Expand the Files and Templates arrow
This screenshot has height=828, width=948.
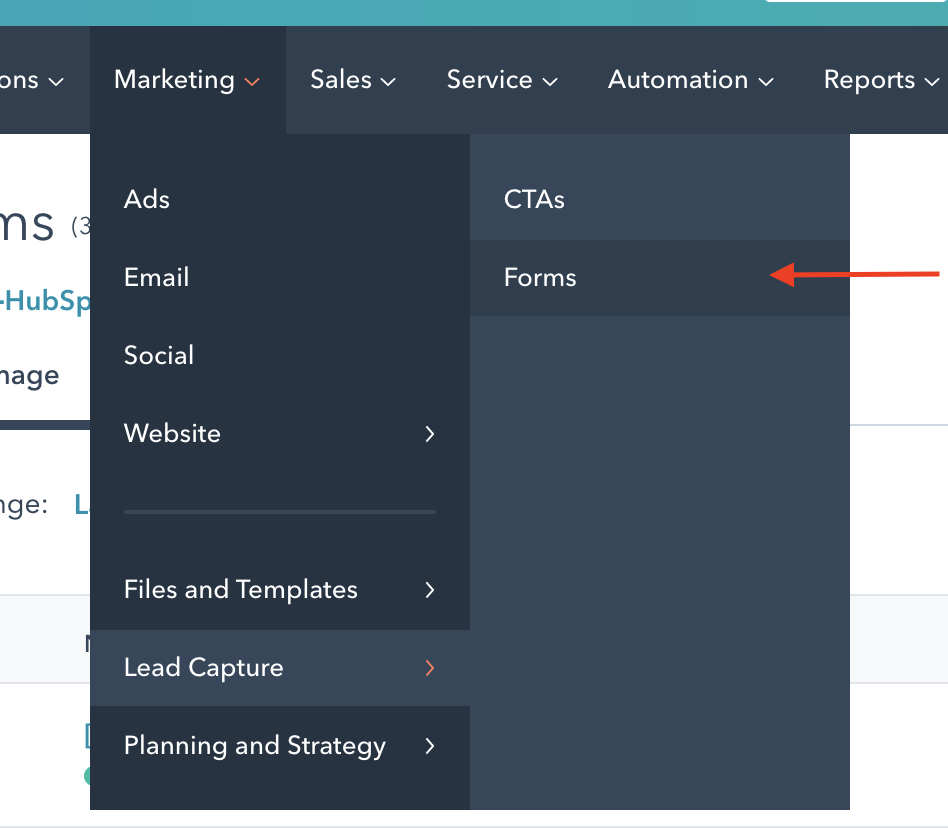pos(430,590)
